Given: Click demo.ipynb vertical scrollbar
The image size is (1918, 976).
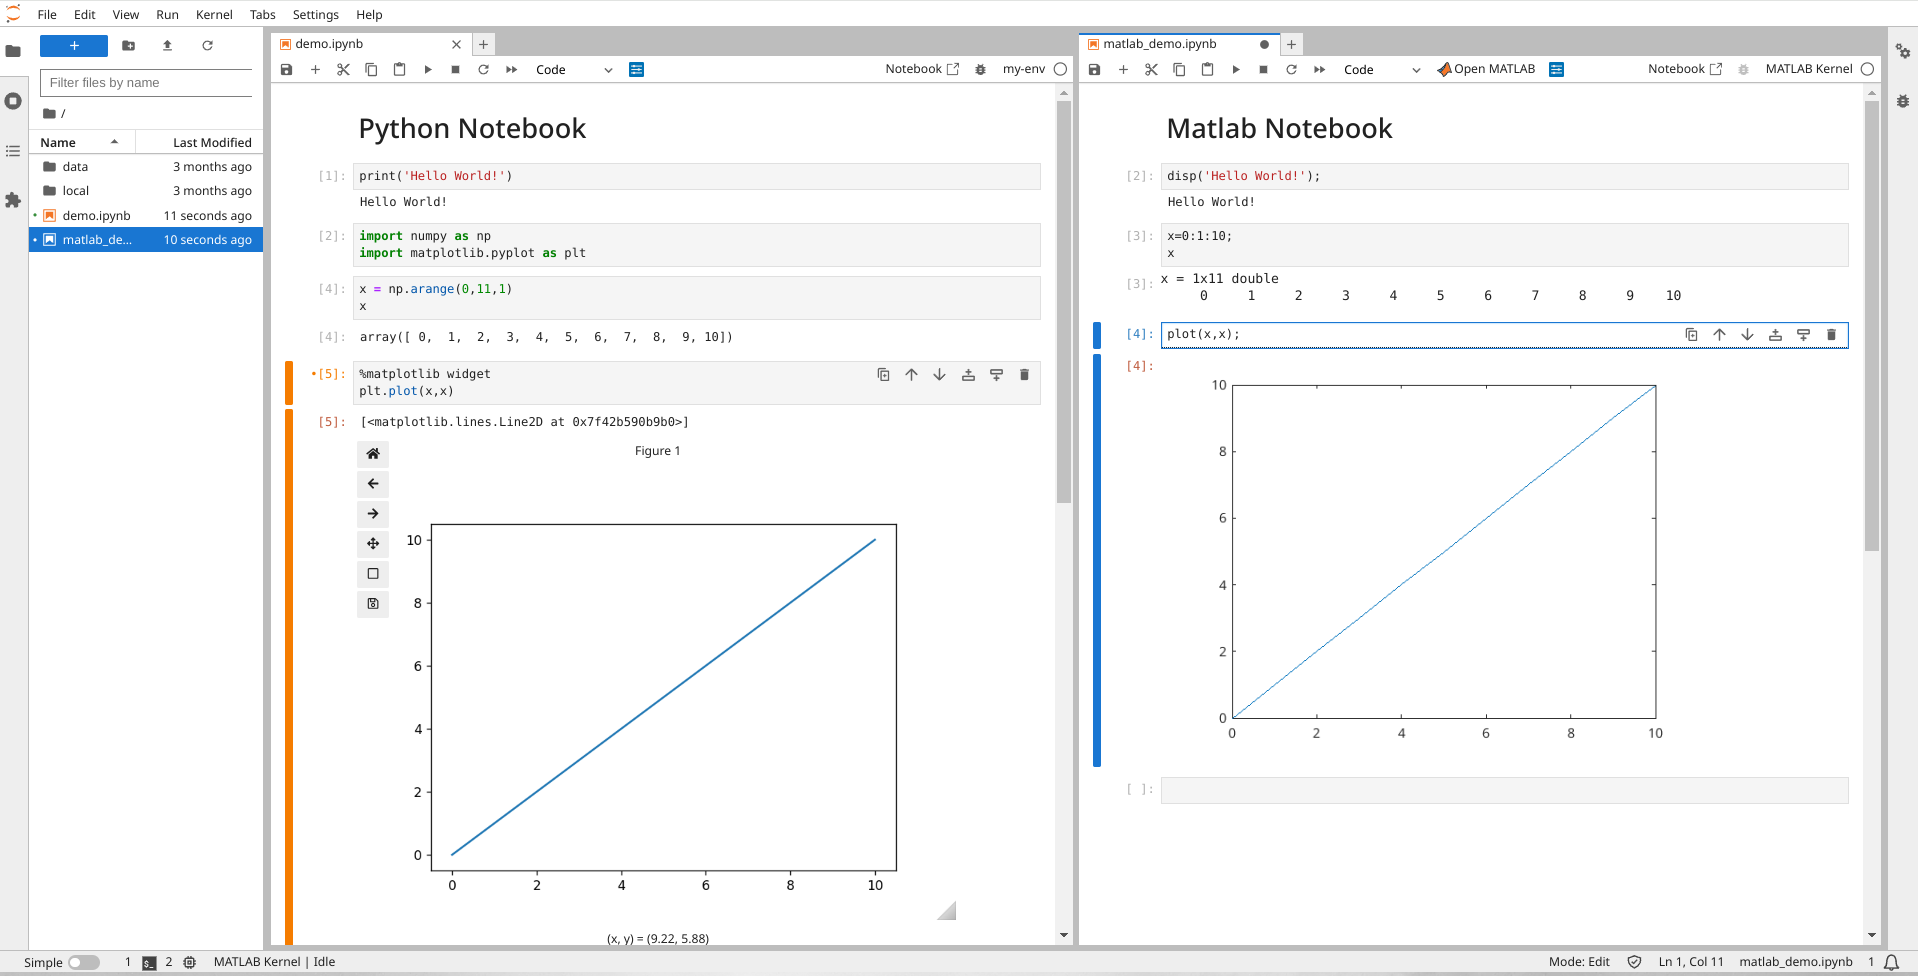Looking at the screenshot, I should point(1064,302).
